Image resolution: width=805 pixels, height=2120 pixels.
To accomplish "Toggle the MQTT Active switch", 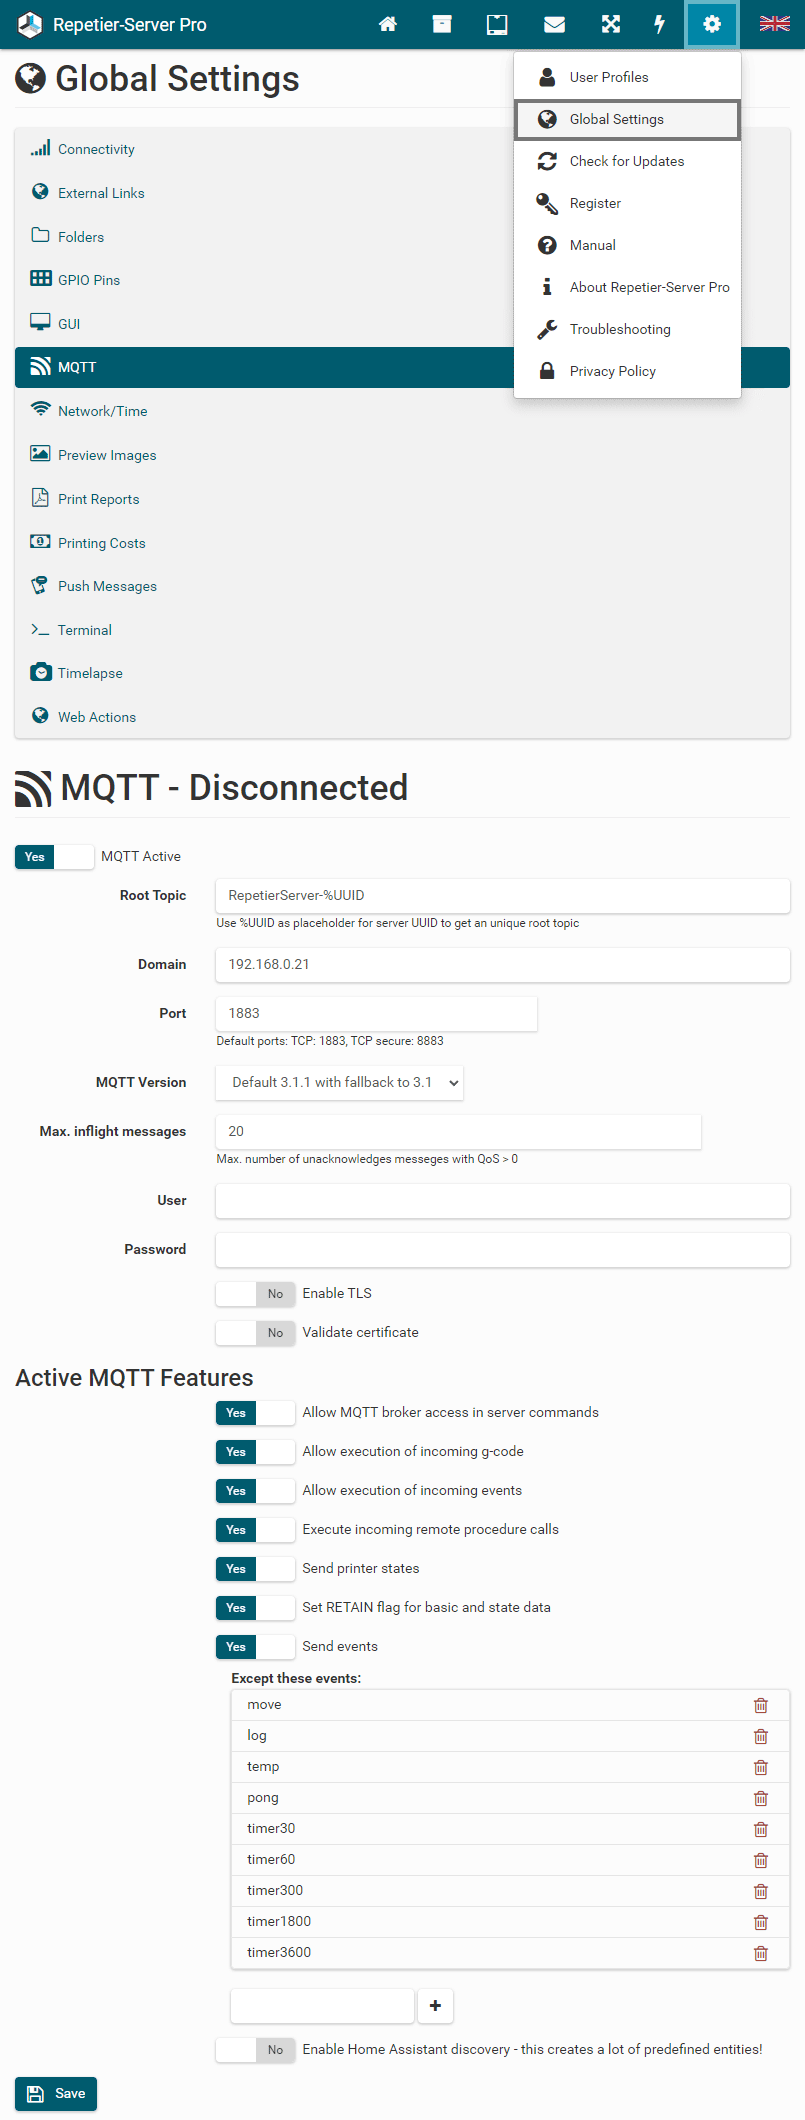I will (x=55, y=857).
